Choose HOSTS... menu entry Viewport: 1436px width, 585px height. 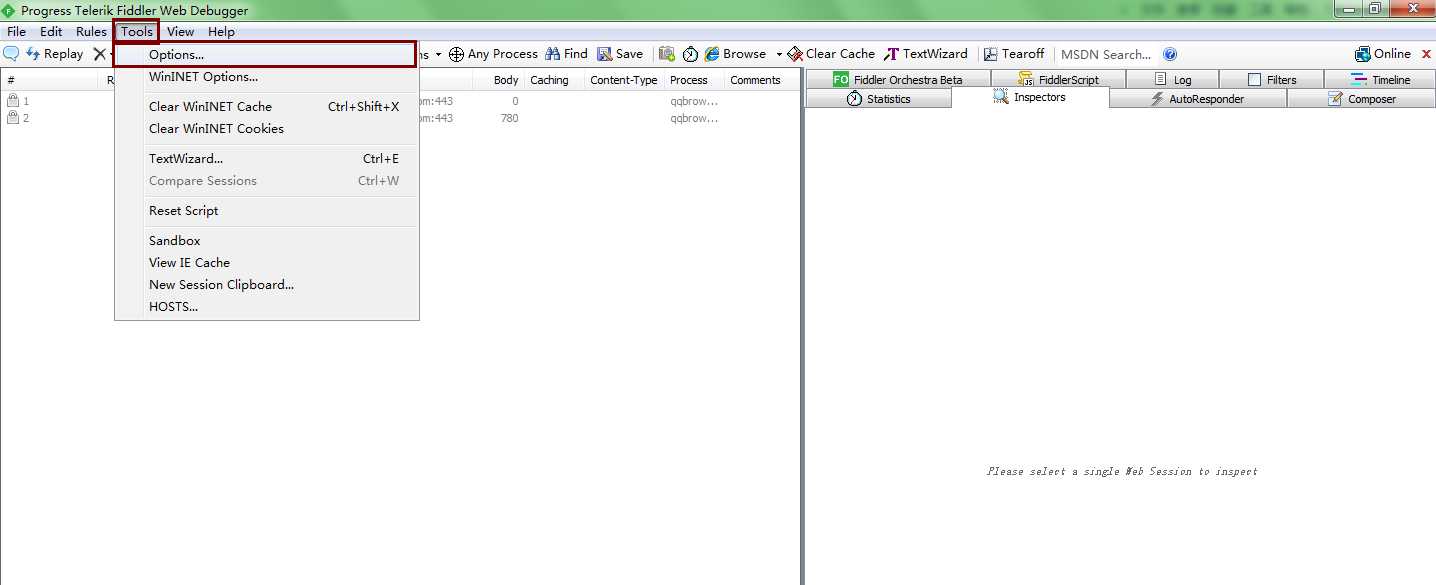[x=266, y=307]
